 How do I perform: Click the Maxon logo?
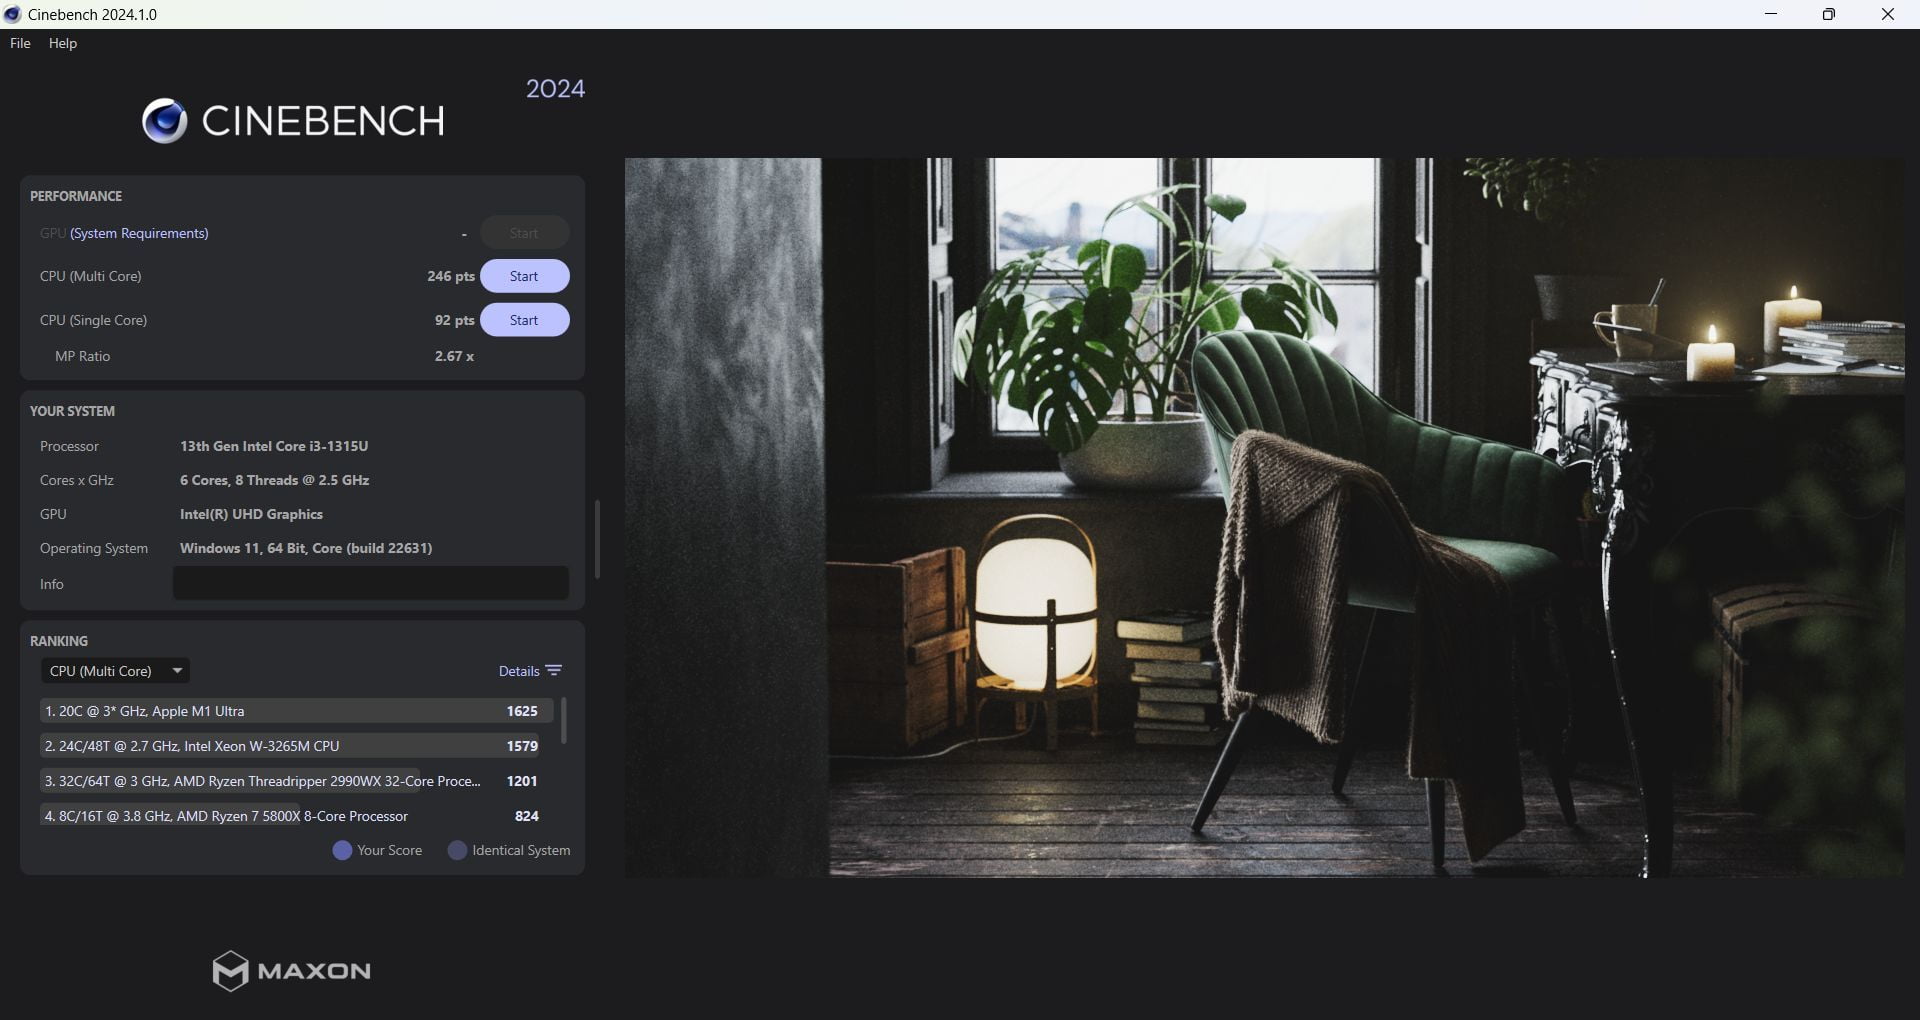pyautogui.click(x=291, y=971)
